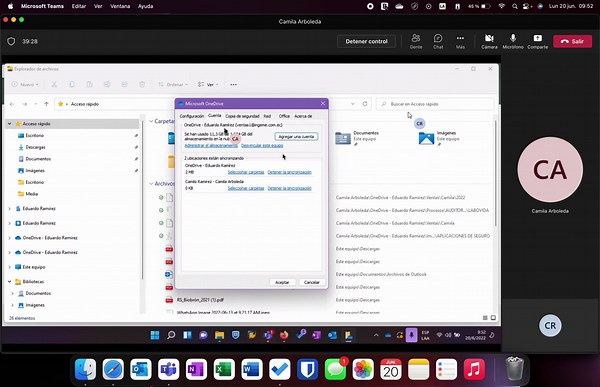Click the purple microphone icon in remote taskbar
This screenshot has height=387, width=600.
pos(411,335)
